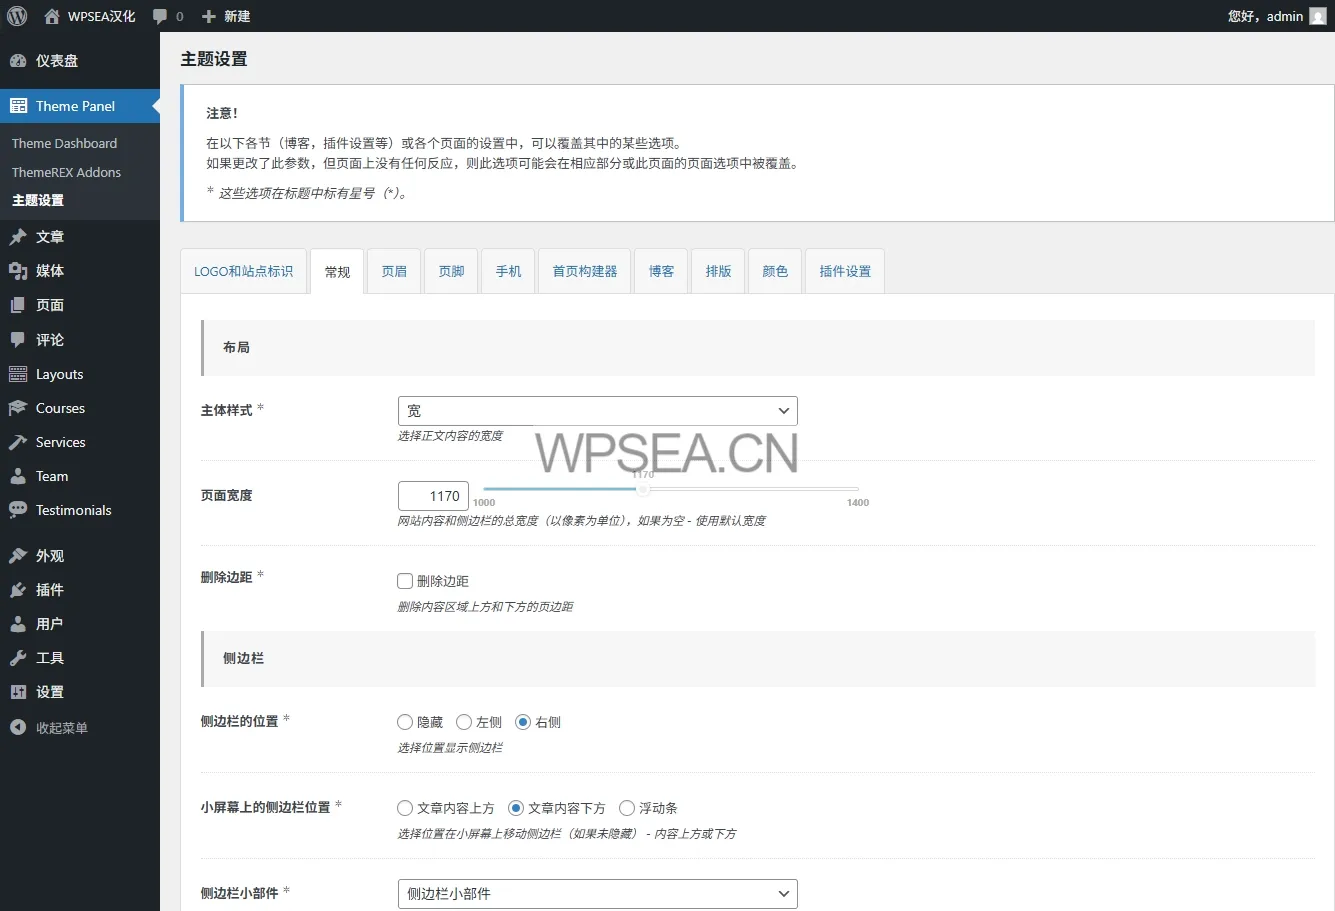Choose 浮动条 radio for small screens
The height and width of the screenshot is (911, 1335).
(627, 808)
